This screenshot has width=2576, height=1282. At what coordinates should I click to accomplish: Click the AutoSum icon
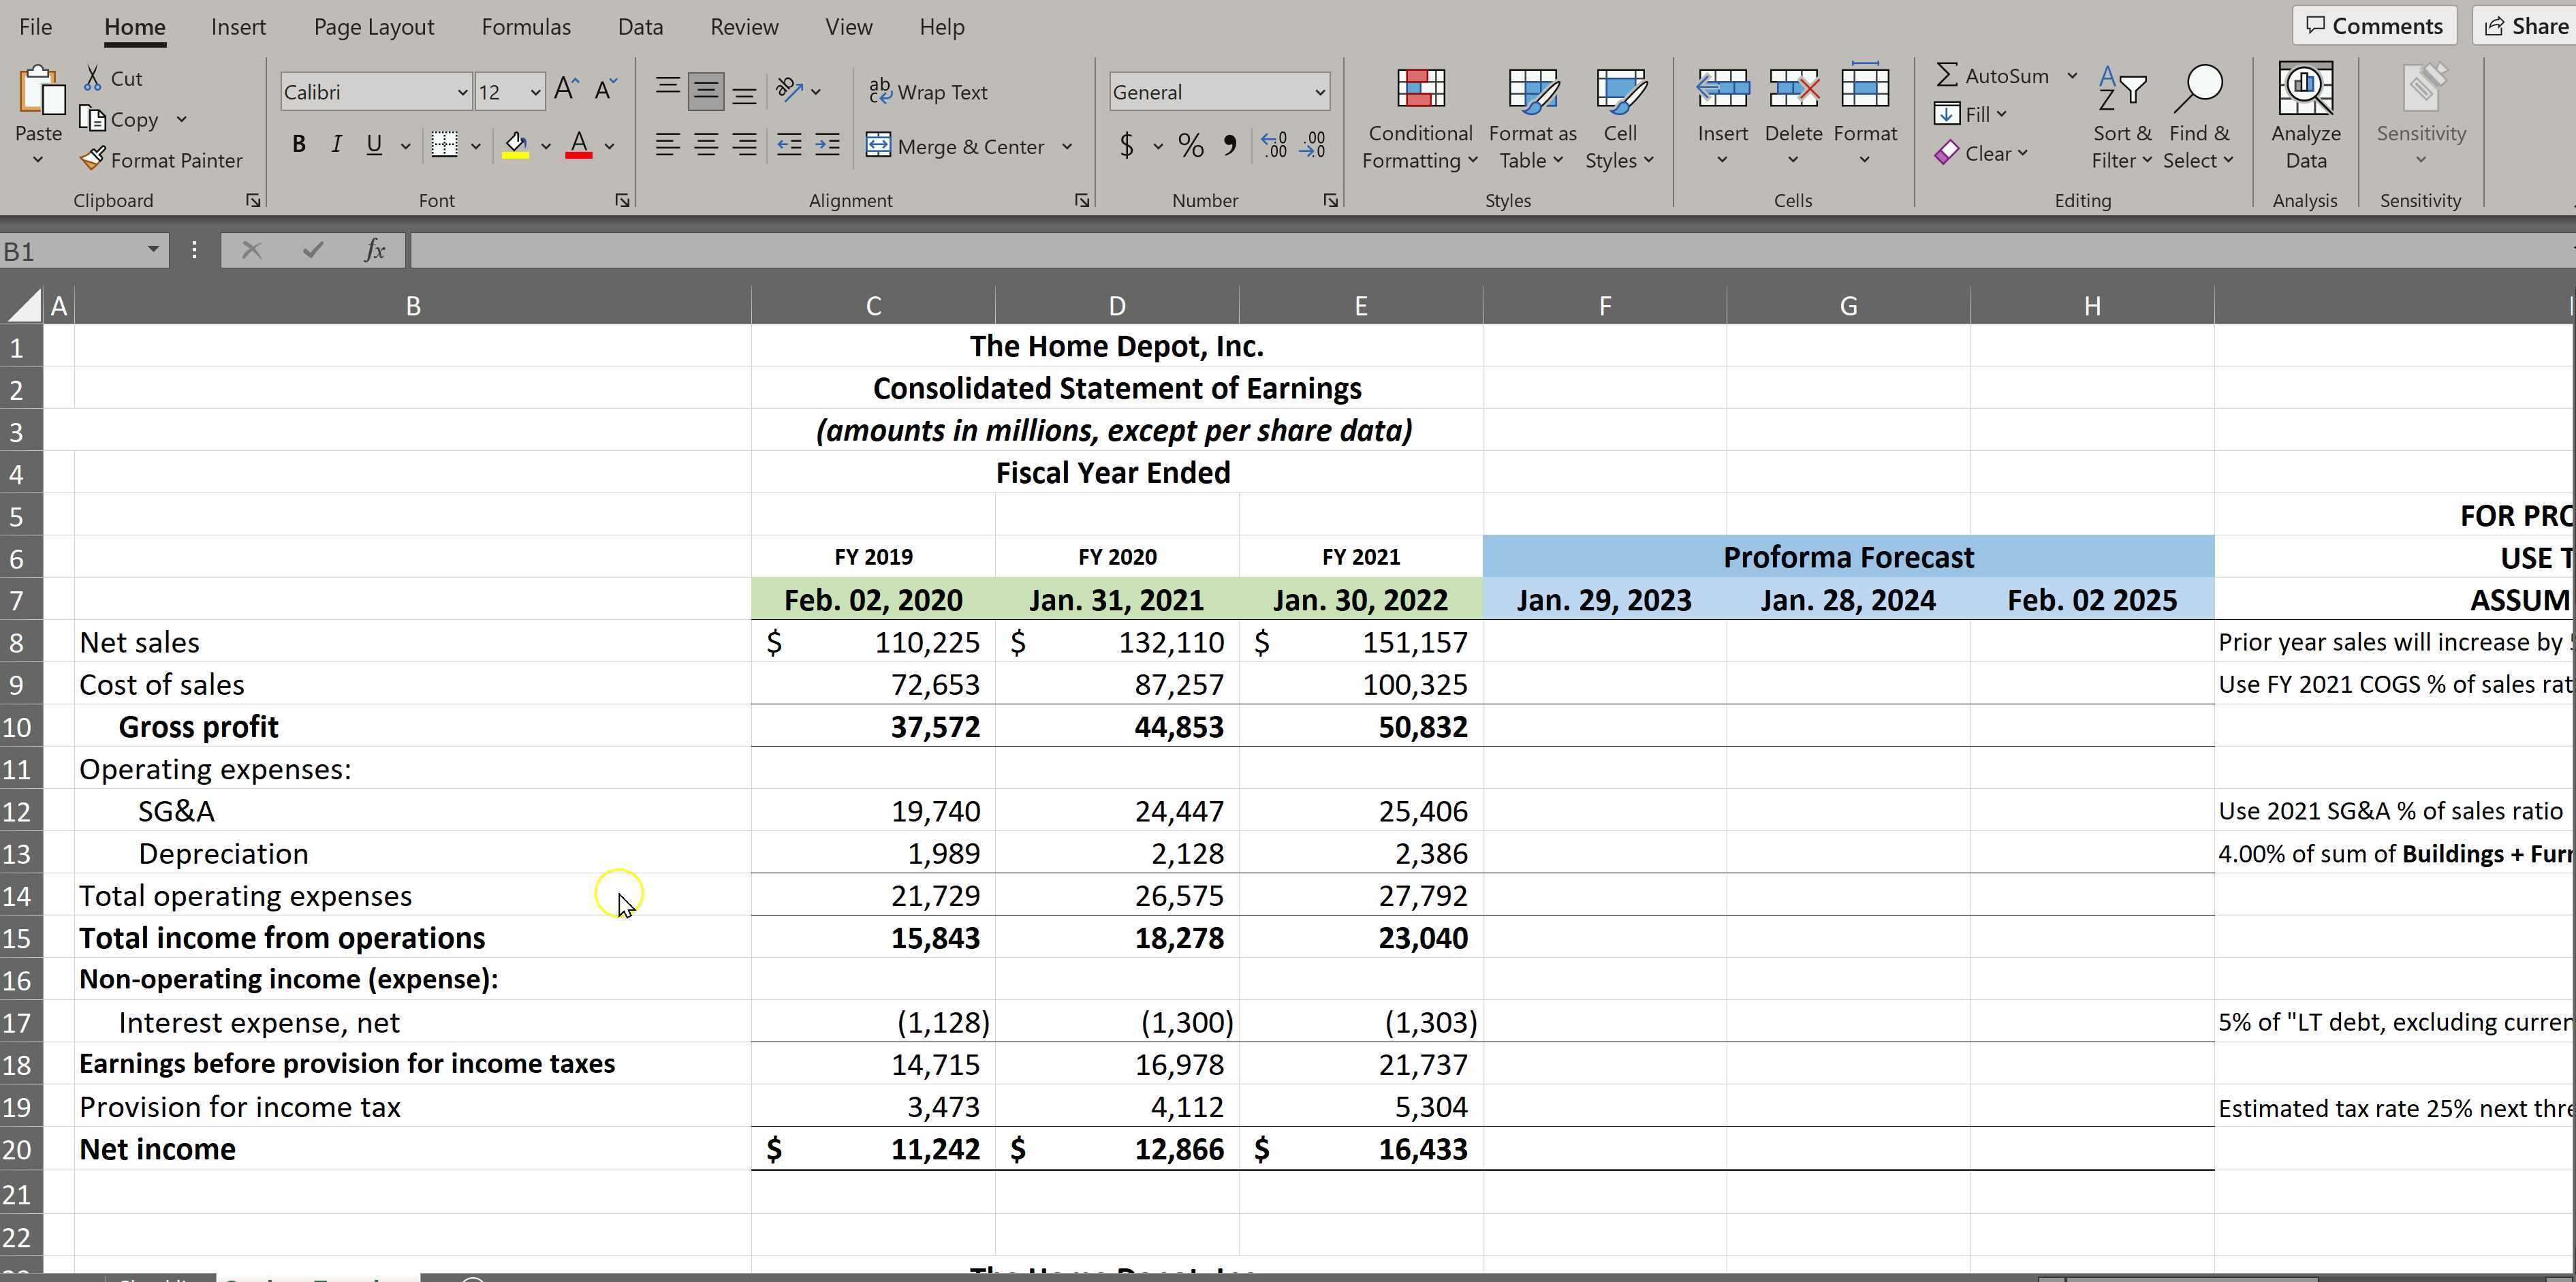point(1946,75)
